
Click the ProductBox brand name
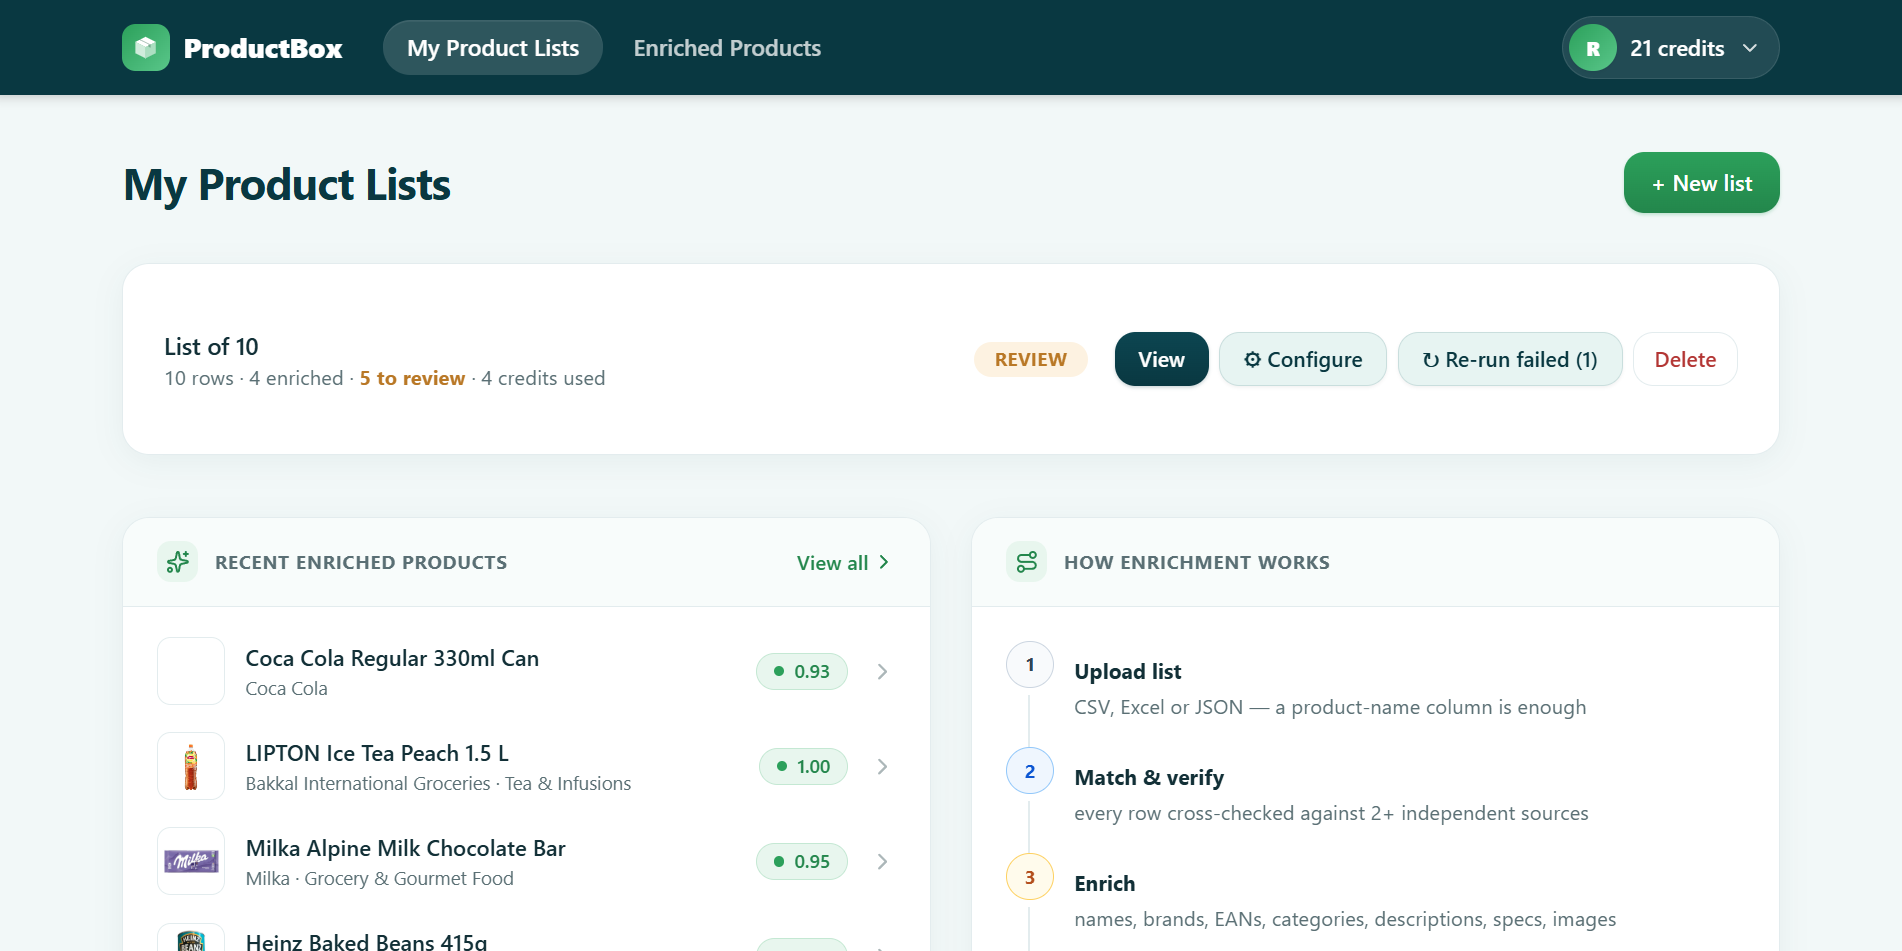(x=263, y=48)
